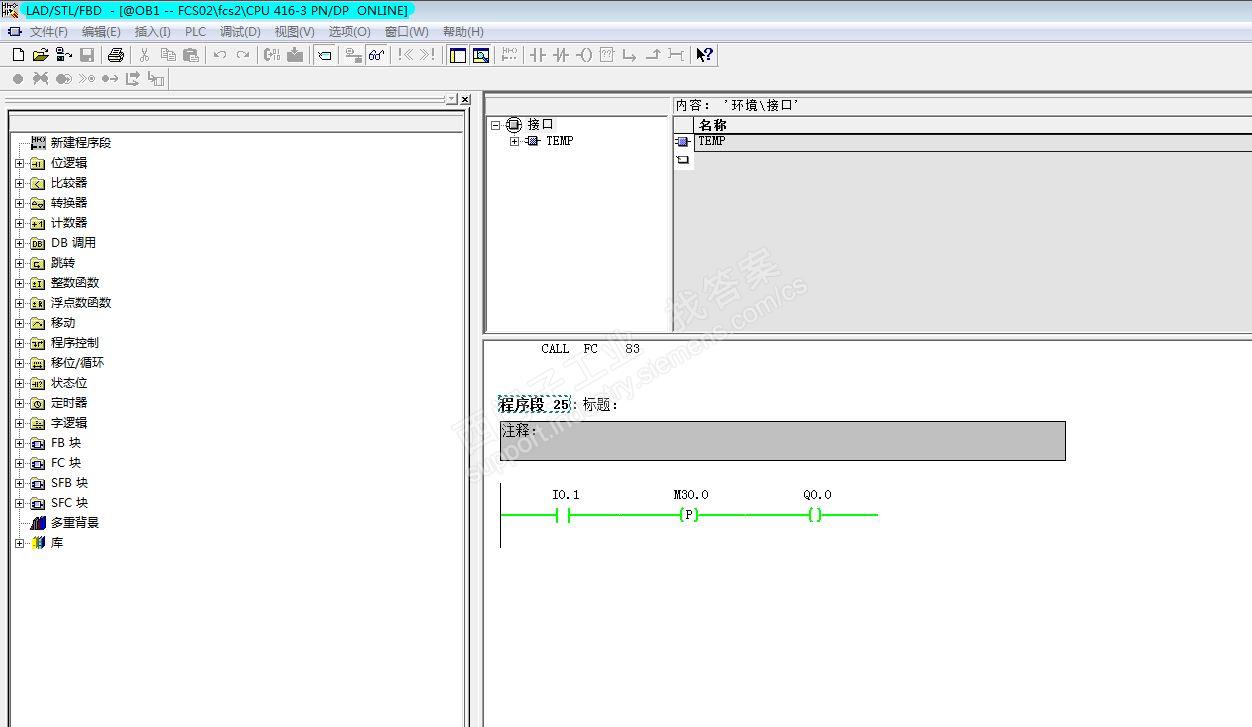This screenshot has width=1252, height=727.
Task: Expand the 整数函数 tree node
Action: [19, 283]
